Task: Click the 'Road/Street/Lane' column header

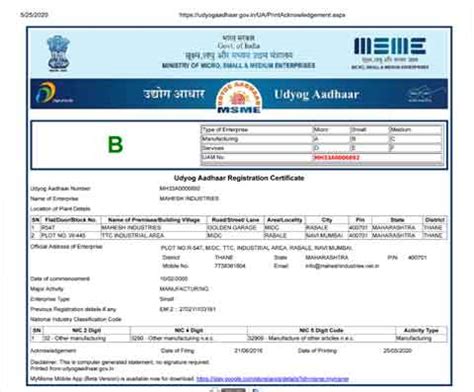Action: coord(235,220)
